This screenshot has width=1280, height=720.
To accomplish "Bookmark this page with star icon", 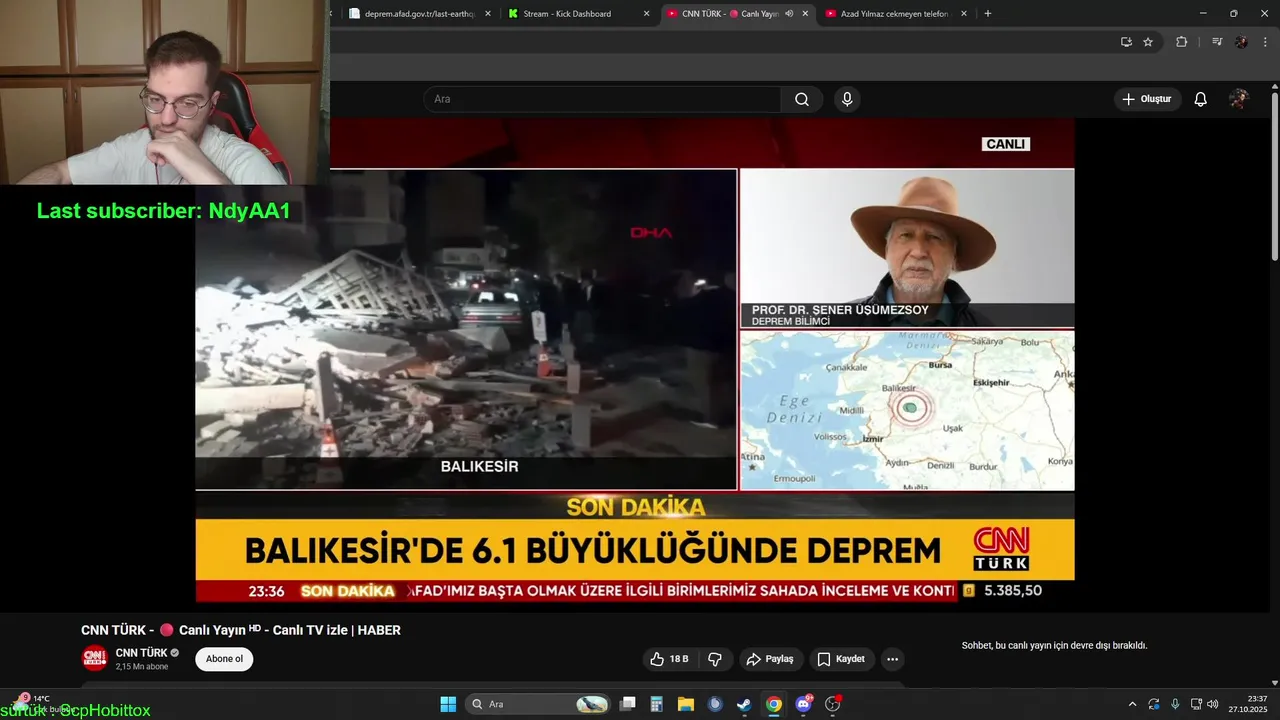I will 1148,42.
